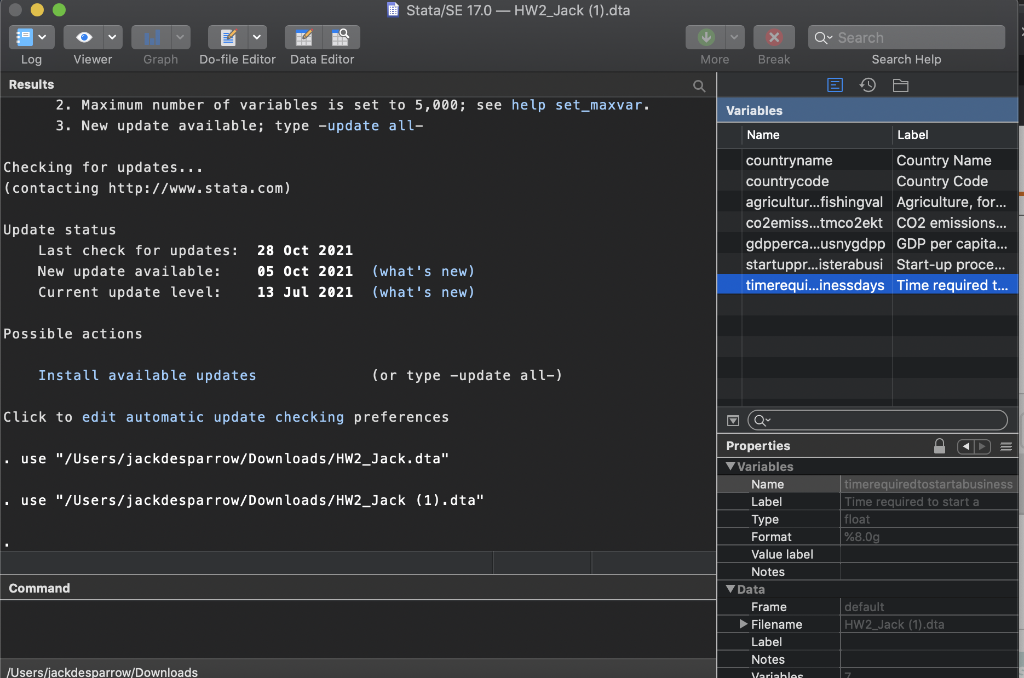
Task: Open edit automatic update checking link
Action: pyautogui.click(x=212, y=417)
